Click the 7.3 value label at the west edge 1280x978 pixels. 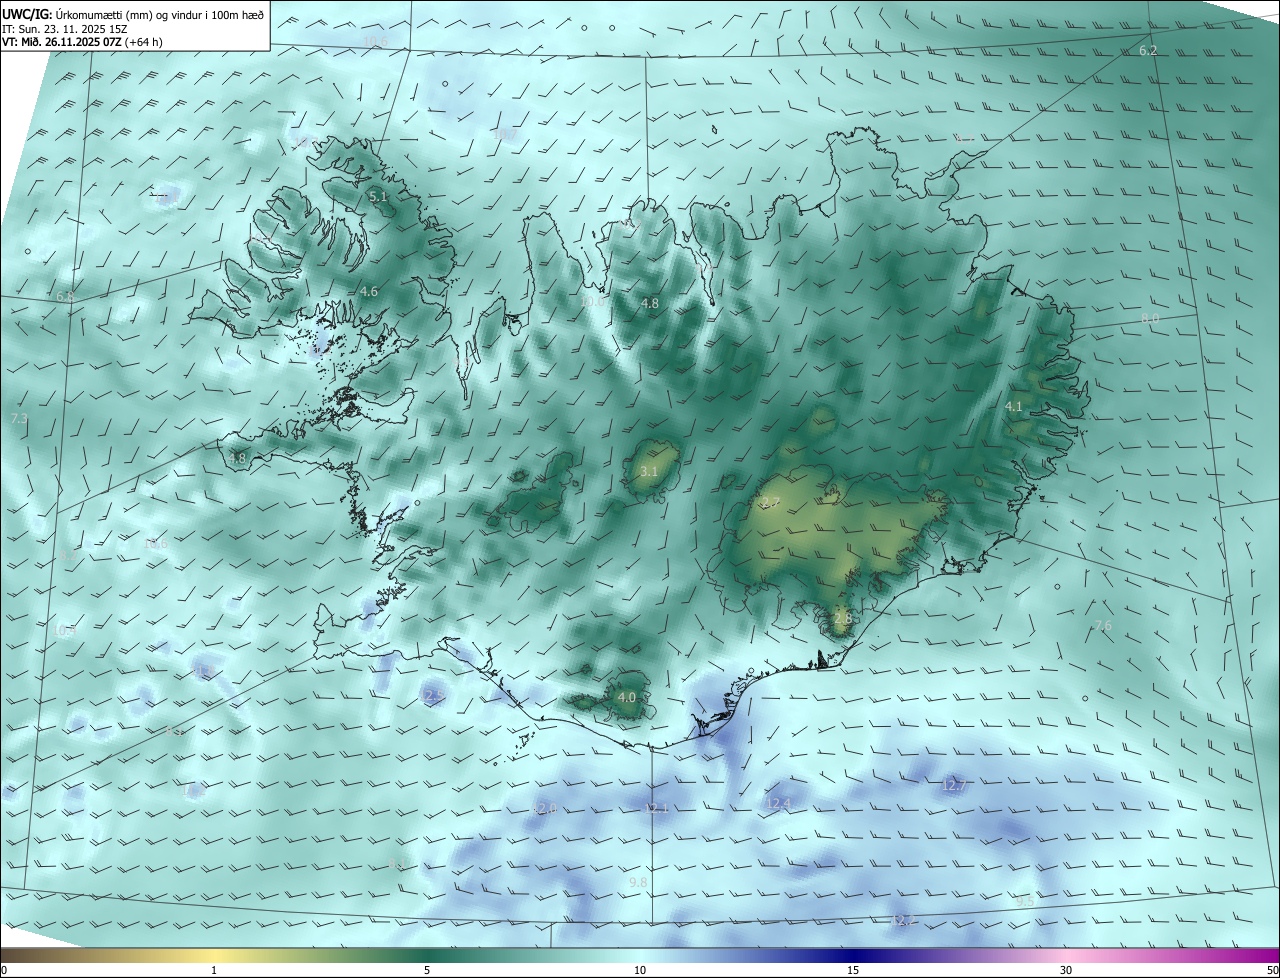(x=19, y=418)
